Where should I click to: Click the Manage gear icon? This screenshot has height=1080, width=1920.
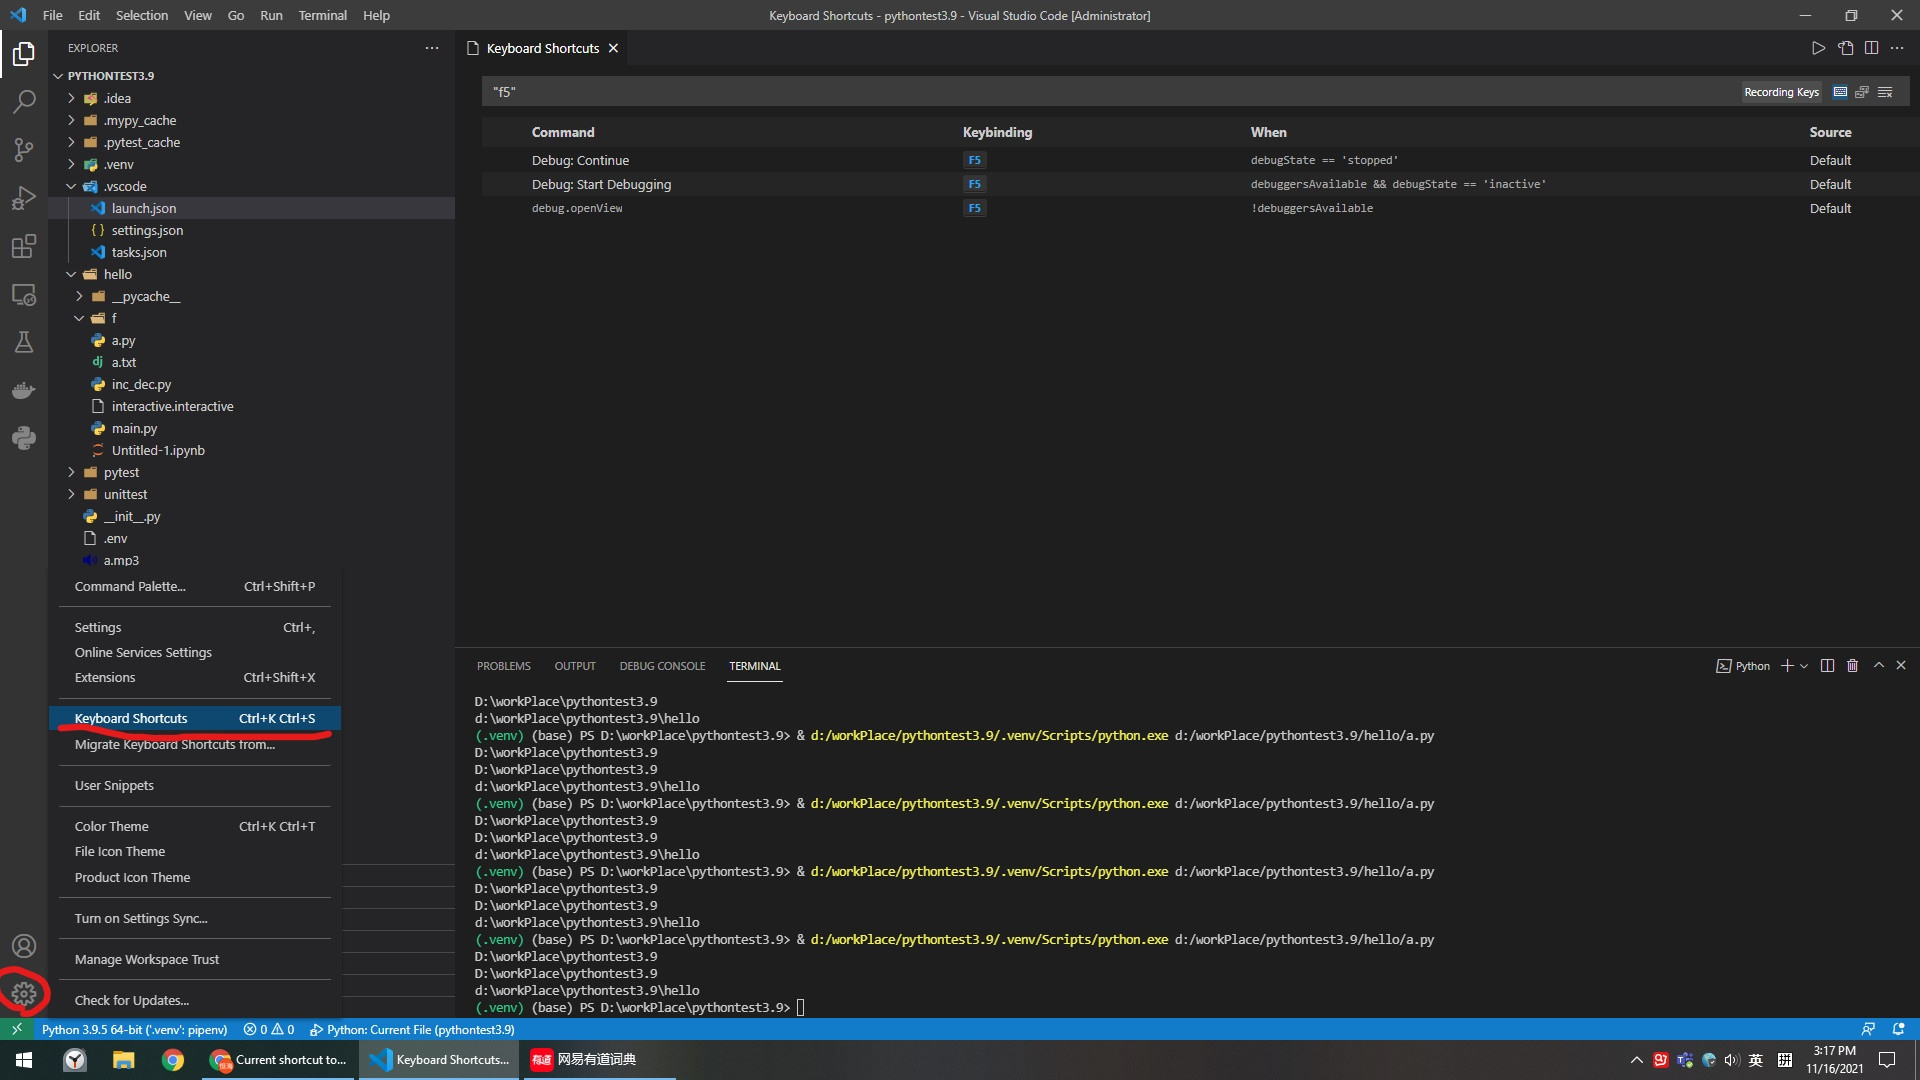point(24,994)
